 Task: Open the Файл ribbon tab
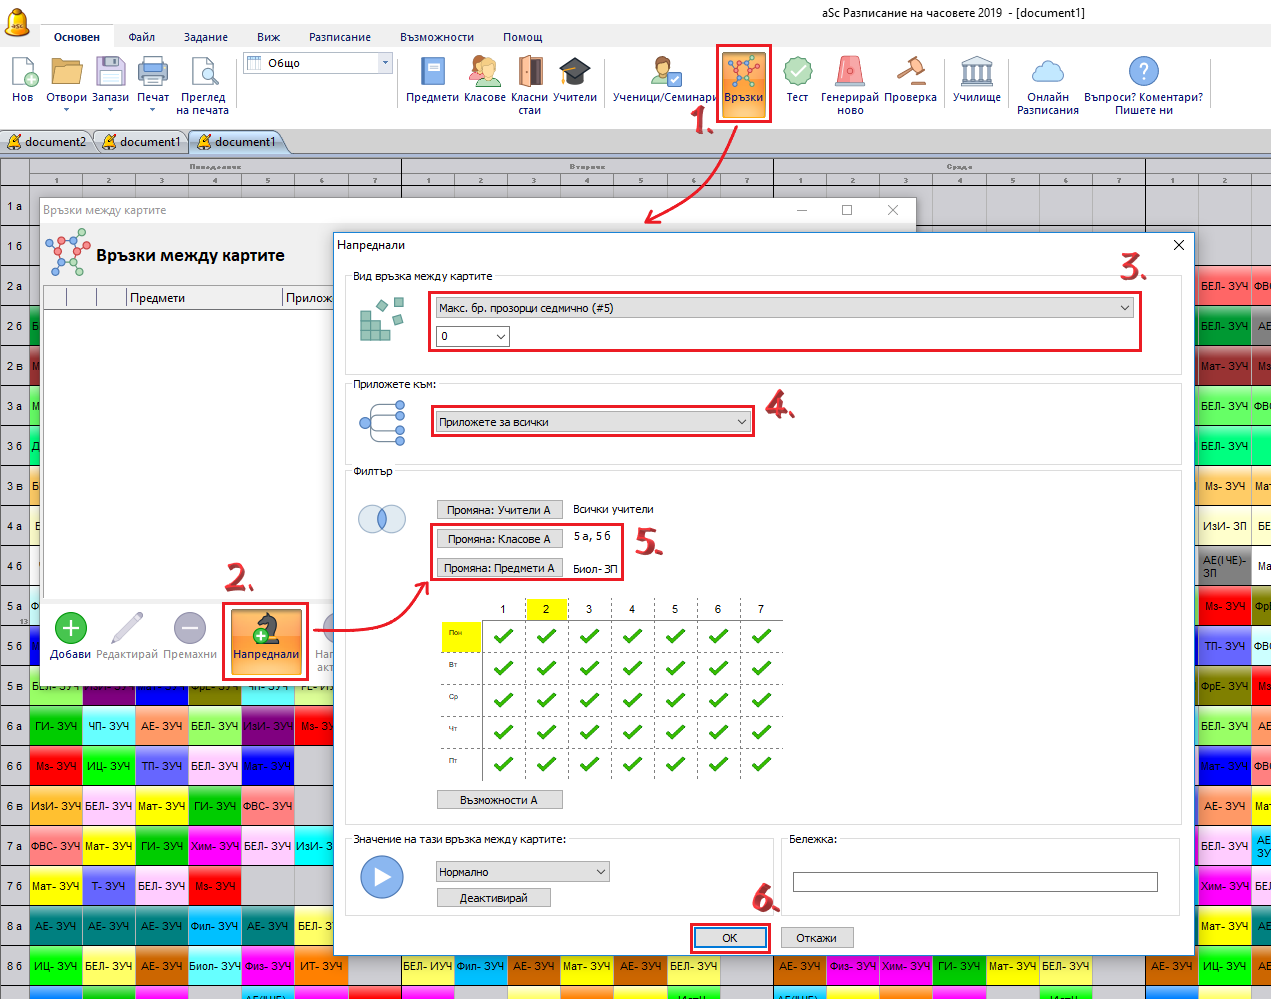(x=141, y=37)
